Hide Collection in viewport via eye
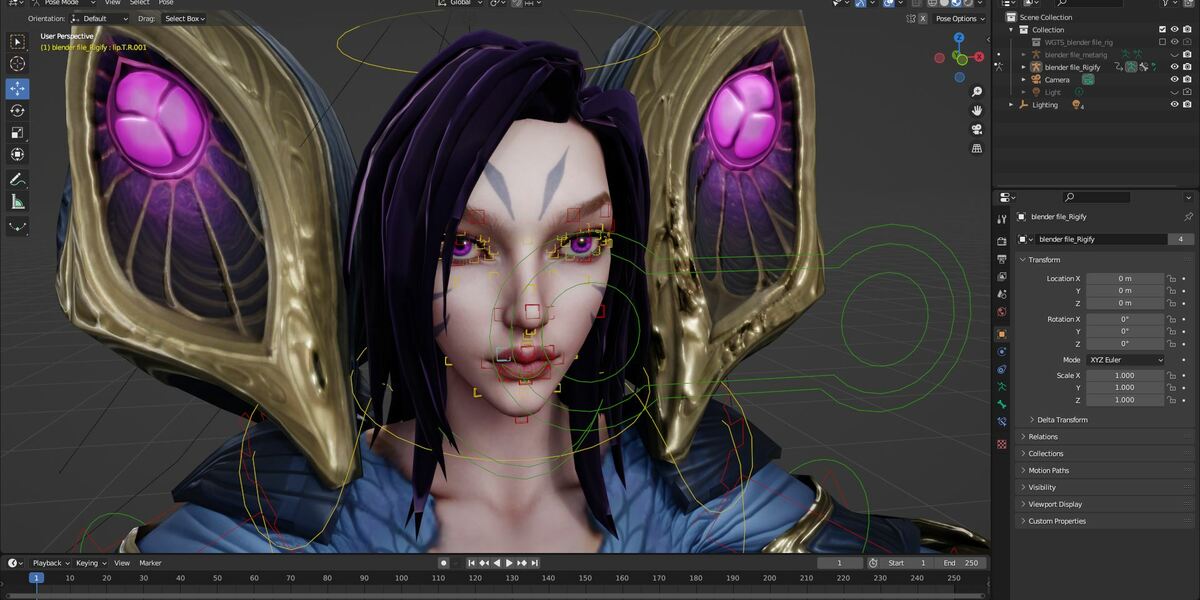Screen dimensions: 1200x600 tap(1175, 30)
